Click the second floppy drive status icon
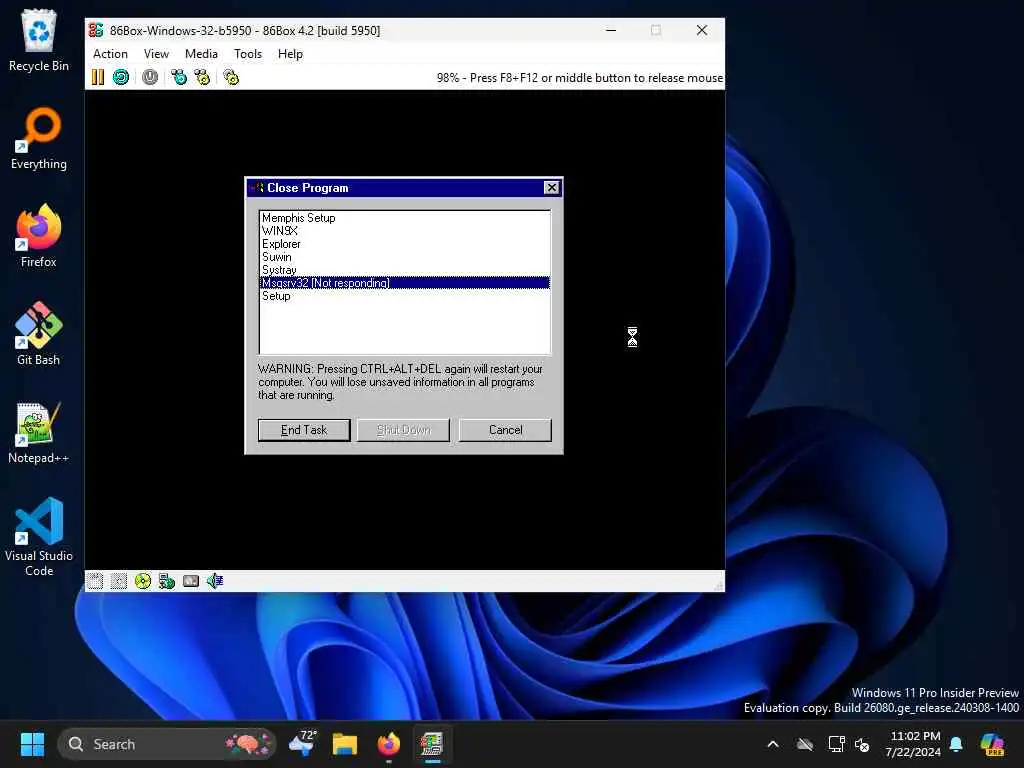Screen dimensions: 1024x768 coord(119,581)
